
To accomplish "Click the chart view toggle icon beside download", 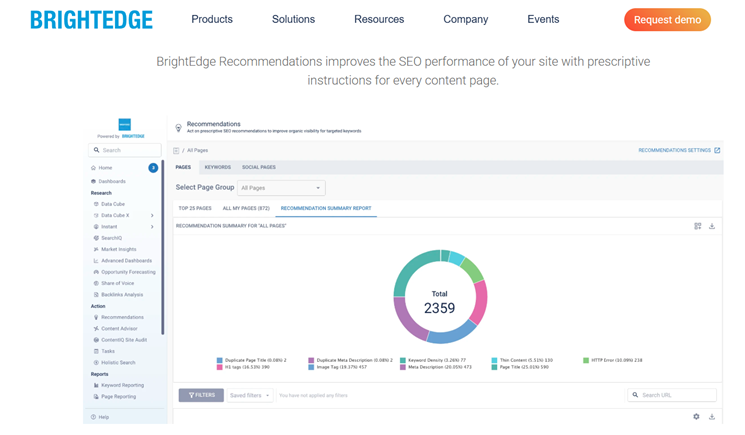I will point(697,226).
